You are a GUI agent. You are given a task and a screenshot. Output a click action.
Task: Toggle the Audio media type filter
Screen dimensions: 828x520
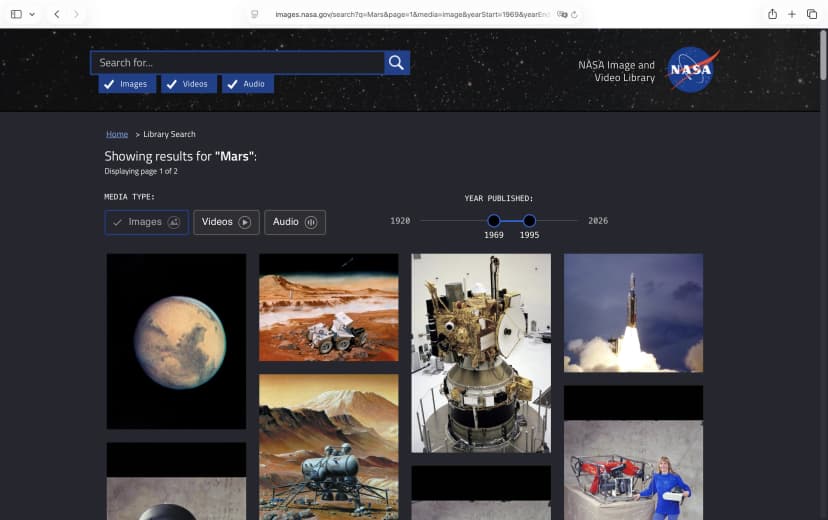coord(295,222)
